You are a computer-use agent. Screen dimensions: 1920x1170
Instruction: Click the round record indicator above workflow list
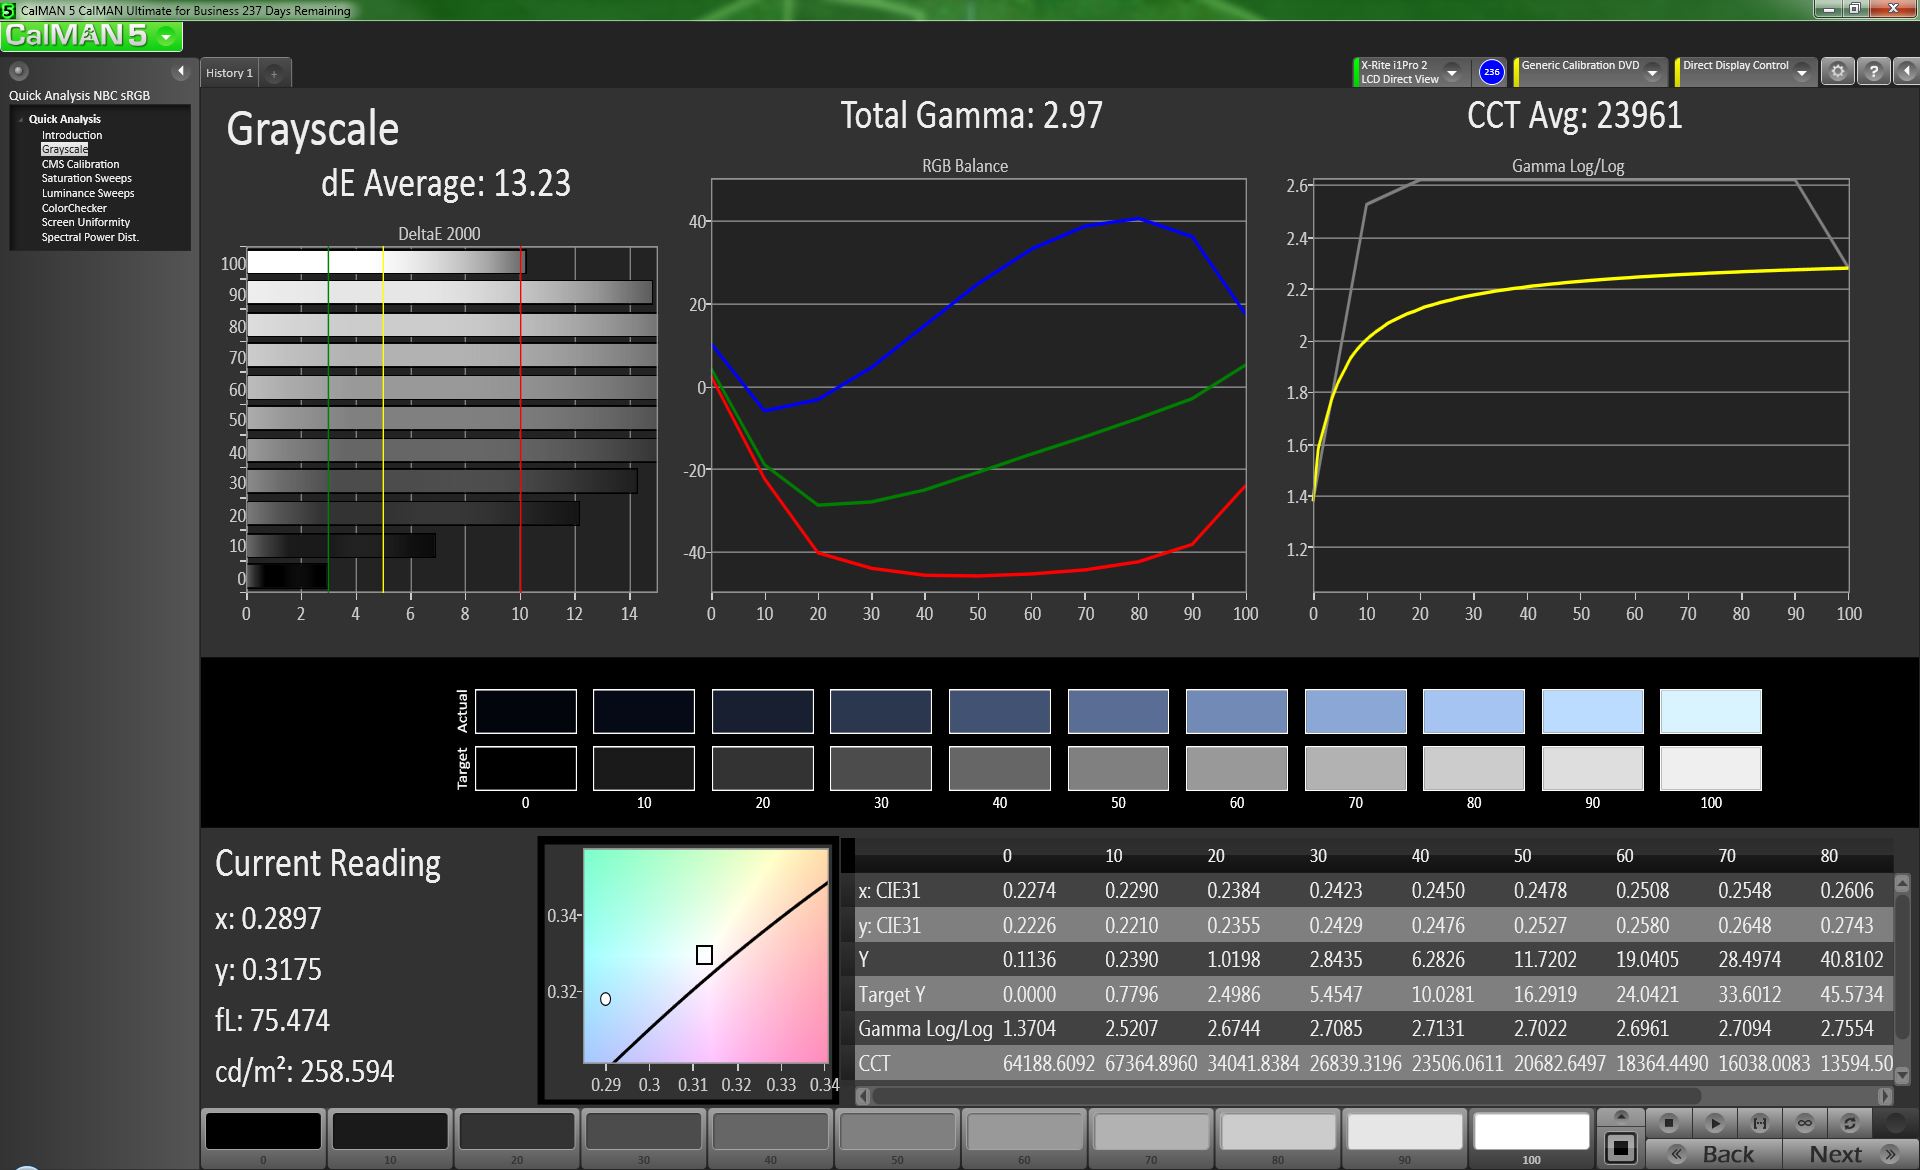[18, 71]
